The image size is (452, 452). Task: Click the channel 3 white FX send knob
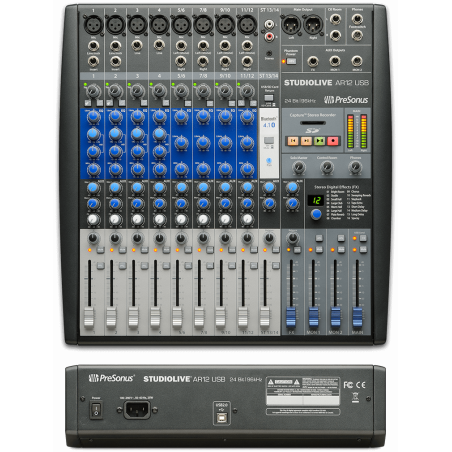tap(137, 220)
